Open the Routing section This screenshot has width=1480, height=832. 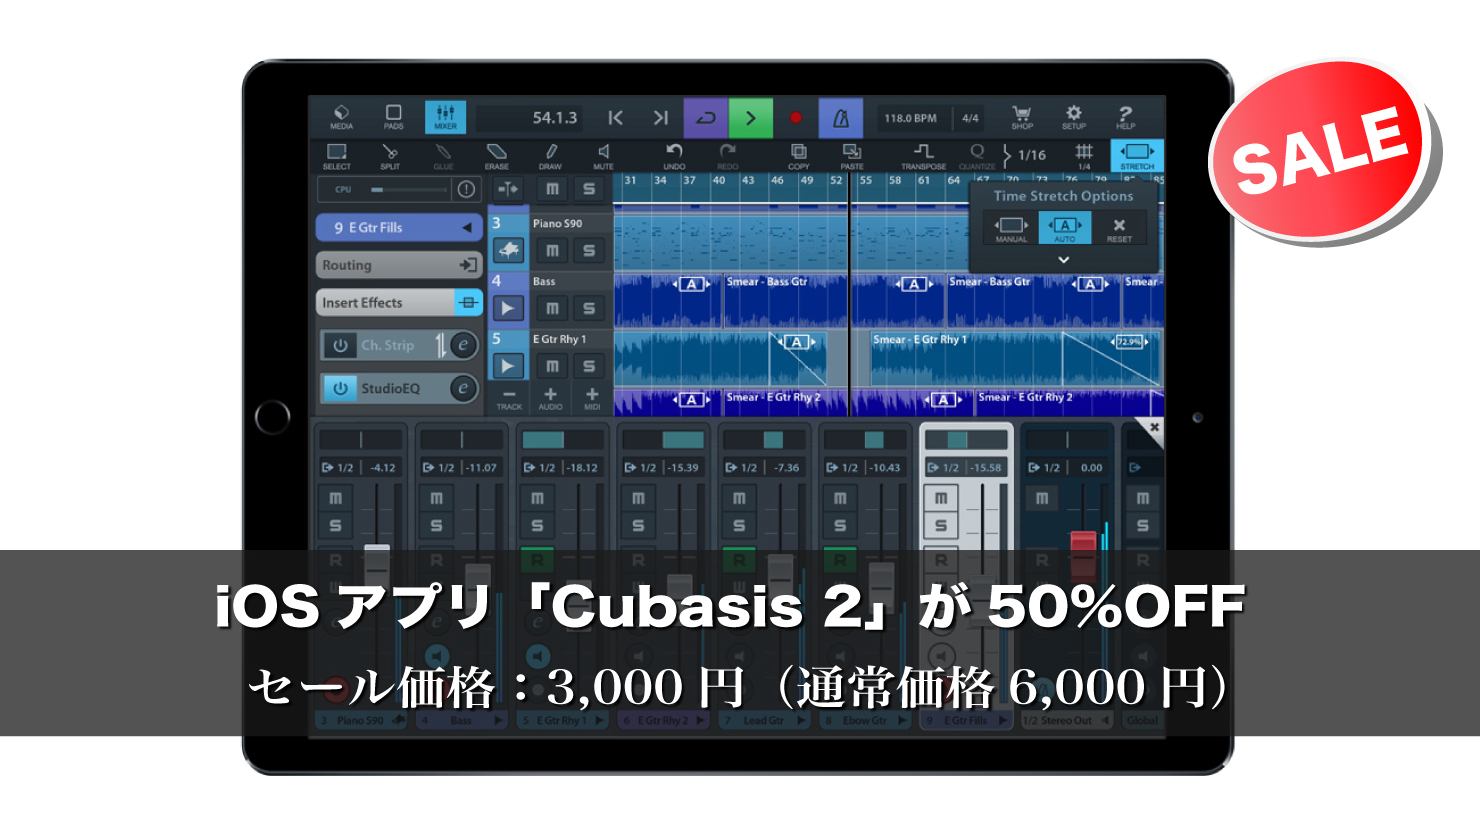[x=400, y=265]
